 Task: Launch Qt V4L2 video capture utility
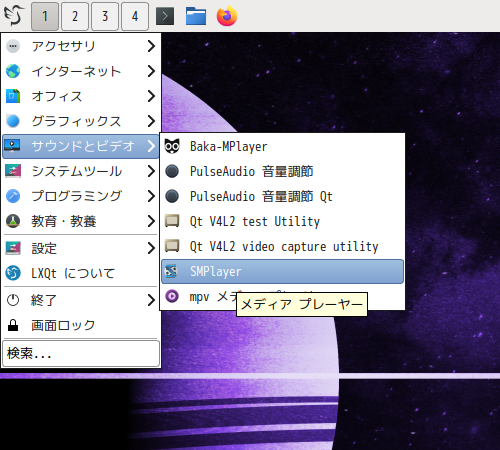pyautogui.click(x=282, y=246)
